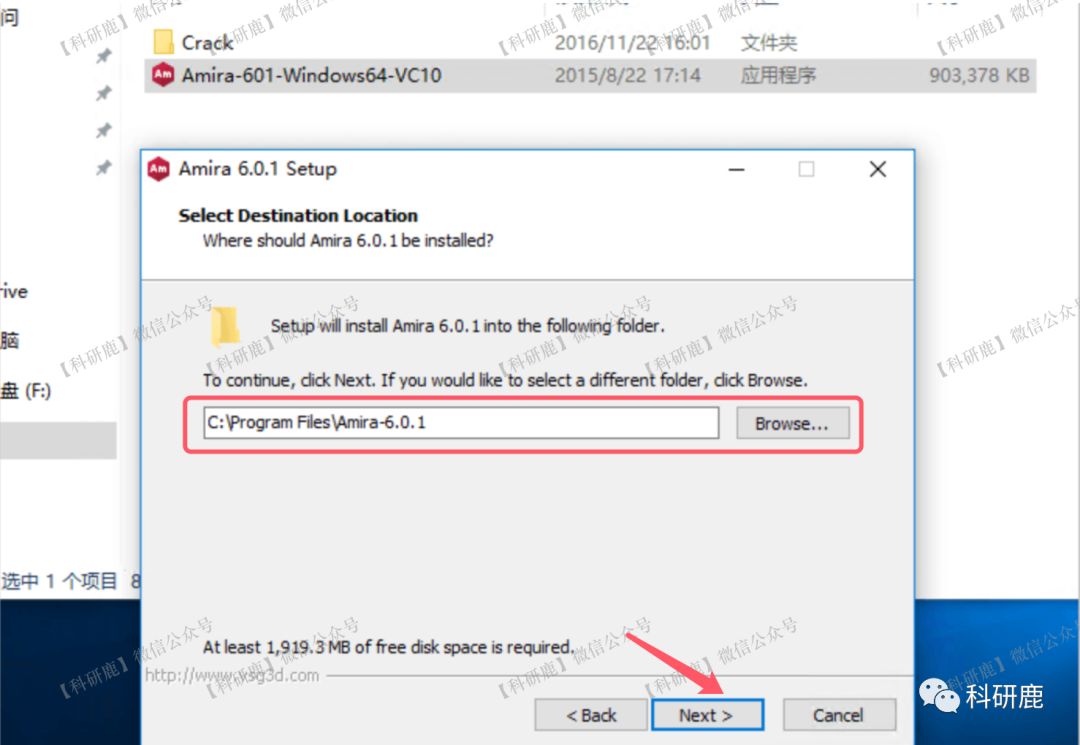Click the fourth pin icon in sidebar

point(103,167)
